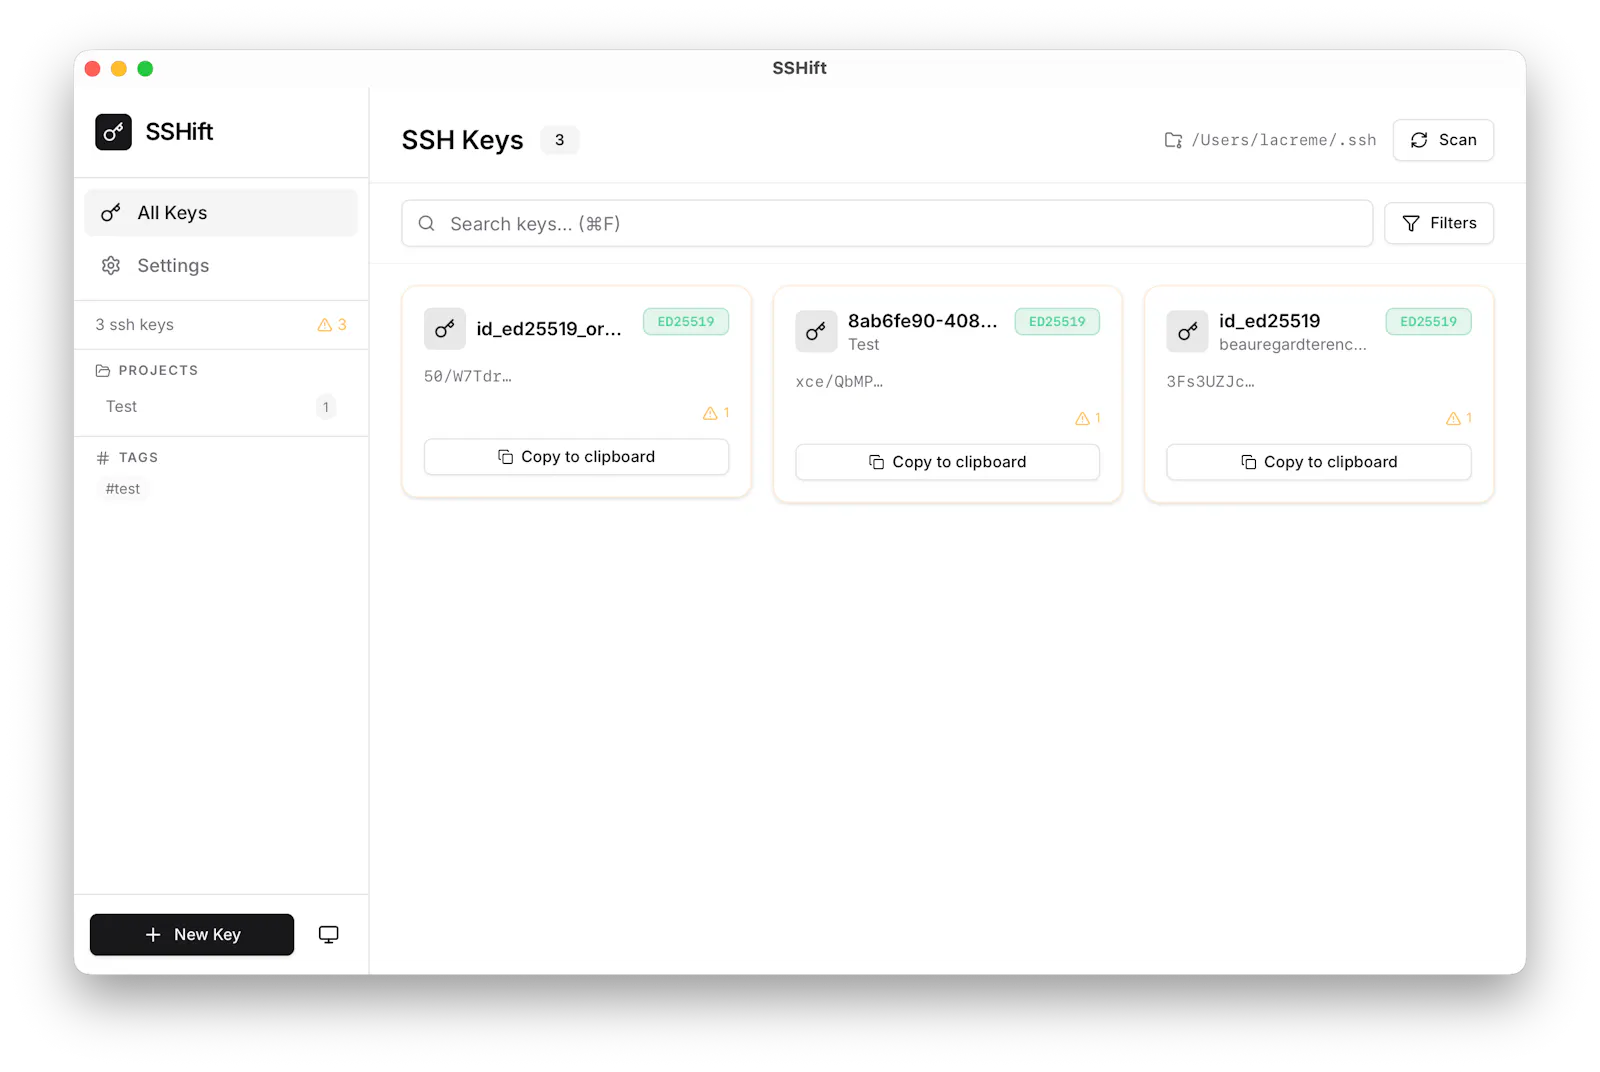Focus the Search keys field
Viewport: 1600px width, 1072px height.
pos(887,224)
